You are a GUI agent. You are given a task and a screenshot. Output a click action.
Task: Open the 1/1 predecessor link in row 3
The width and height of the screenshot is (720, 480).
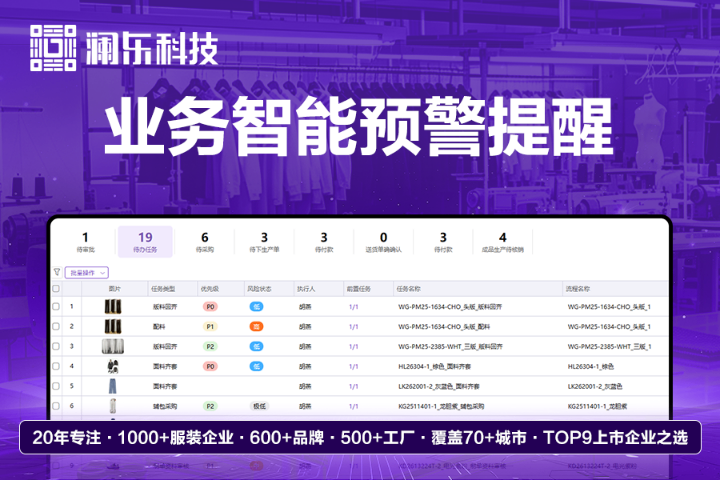[x=354, y=347]
